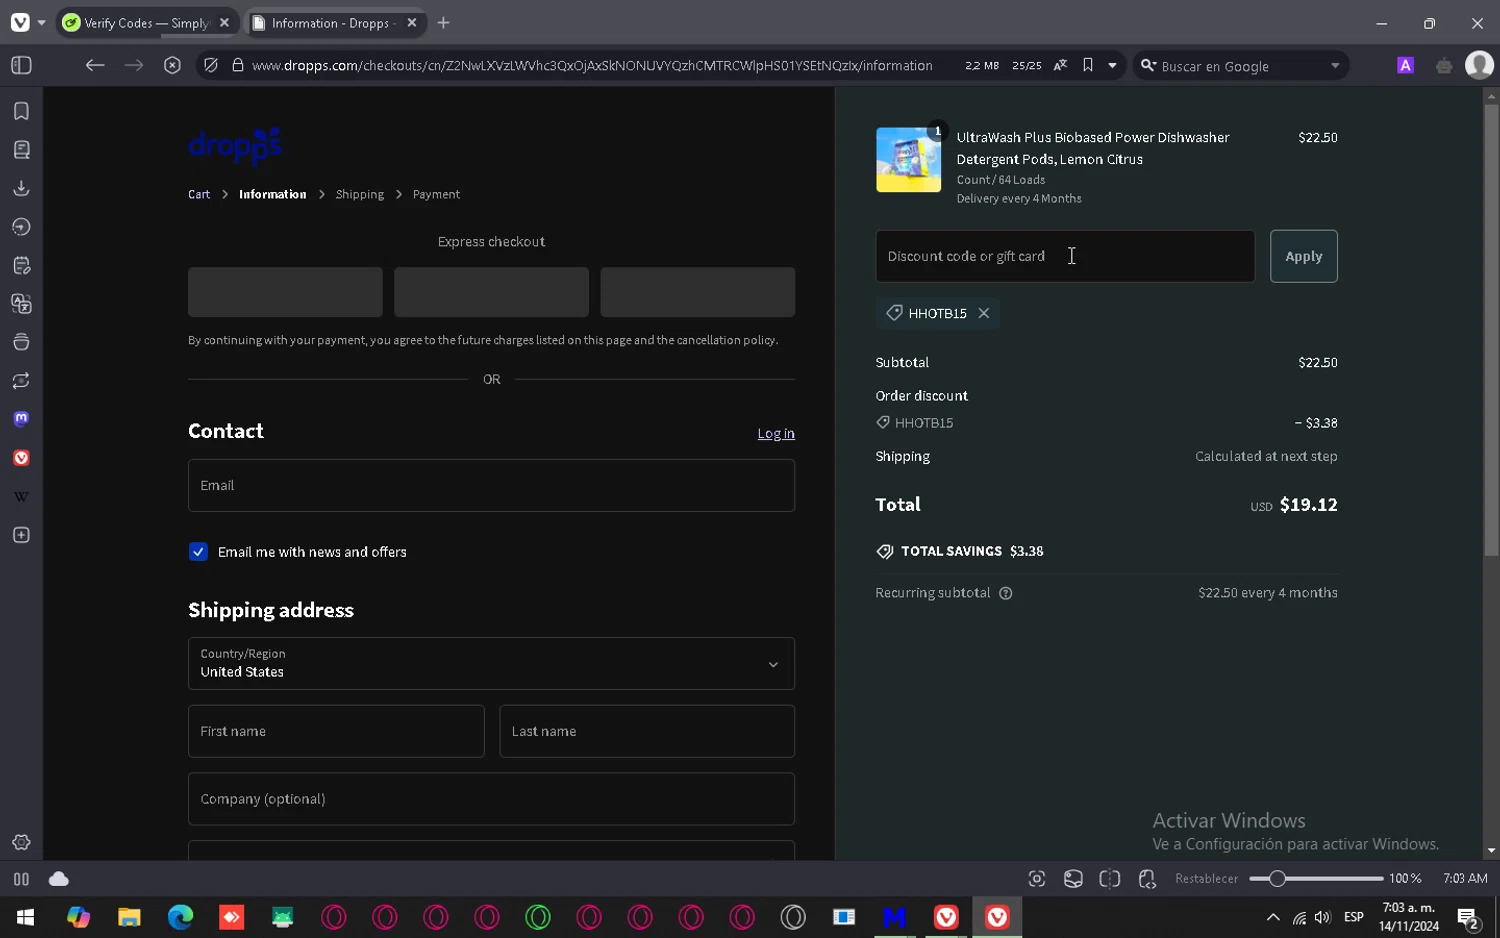Open the Translate panel in sidebar
The image size is (1500, 938).
pos(21,304)
